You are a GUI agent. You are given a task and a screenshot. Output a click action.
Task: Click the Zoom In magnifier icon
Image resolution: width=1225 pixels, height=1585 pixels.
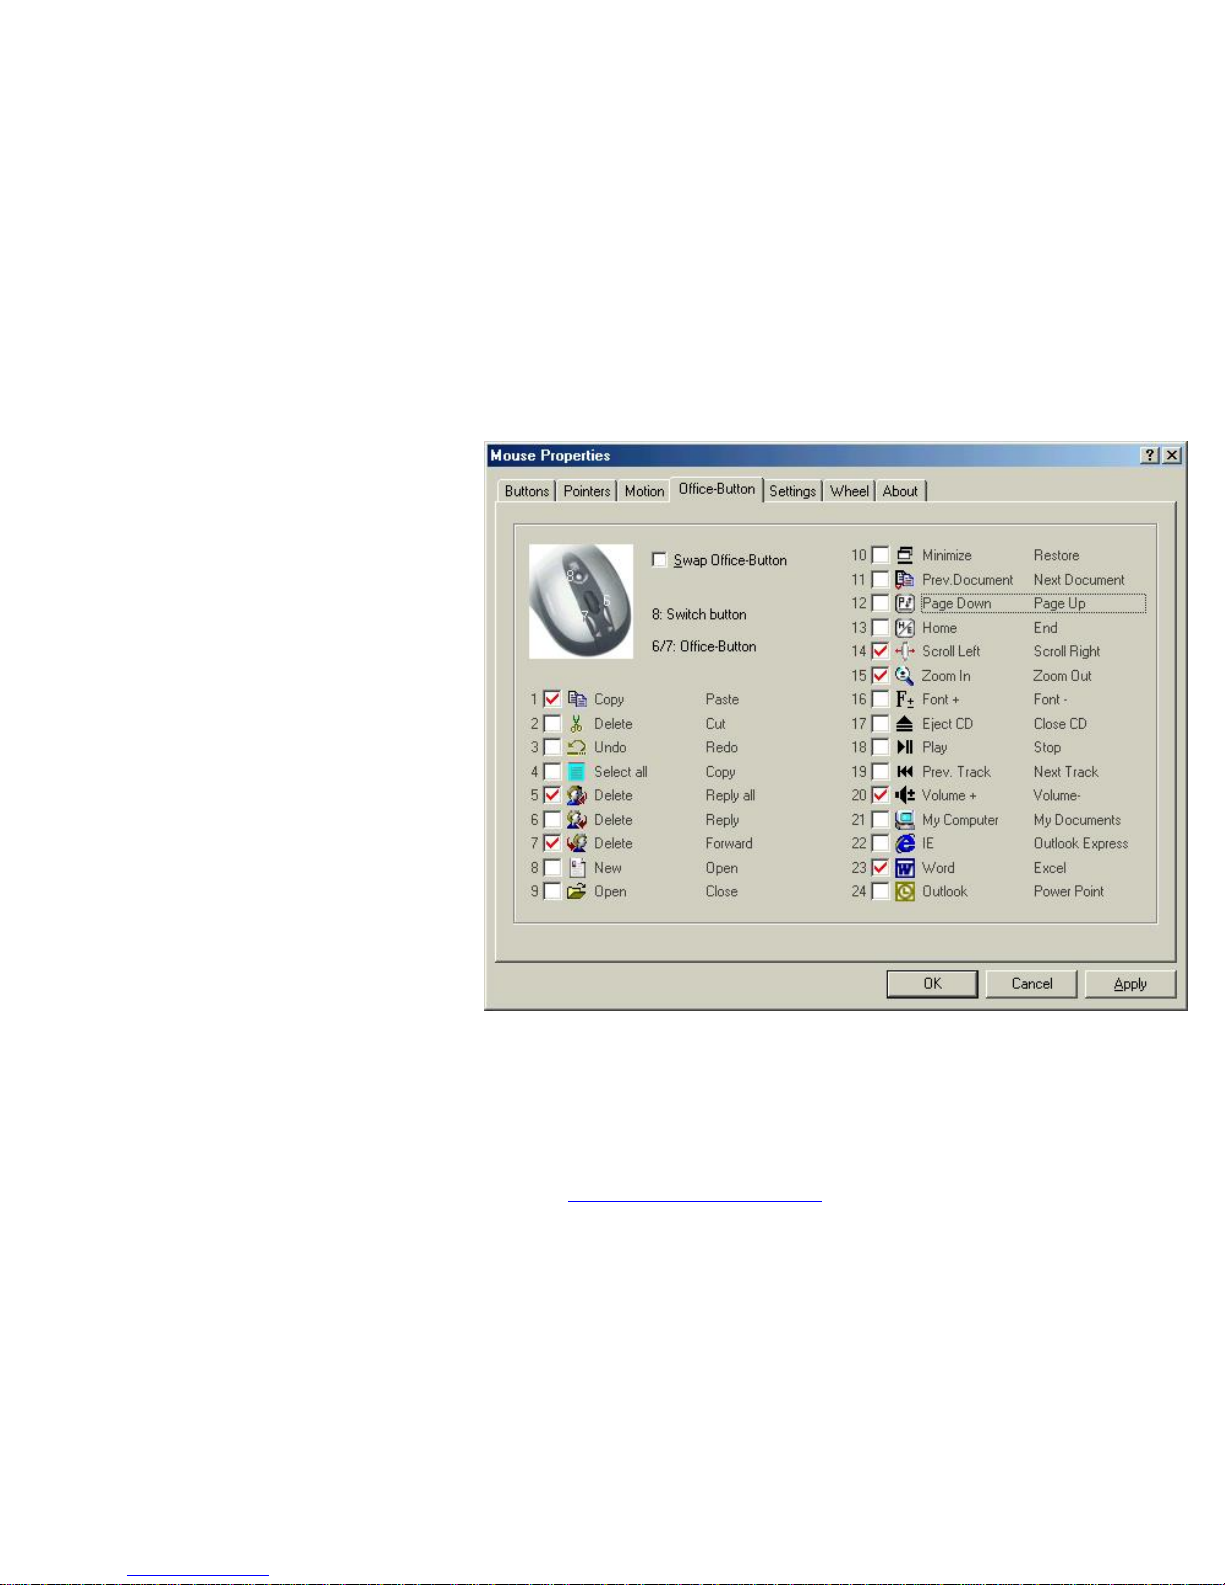905,676
